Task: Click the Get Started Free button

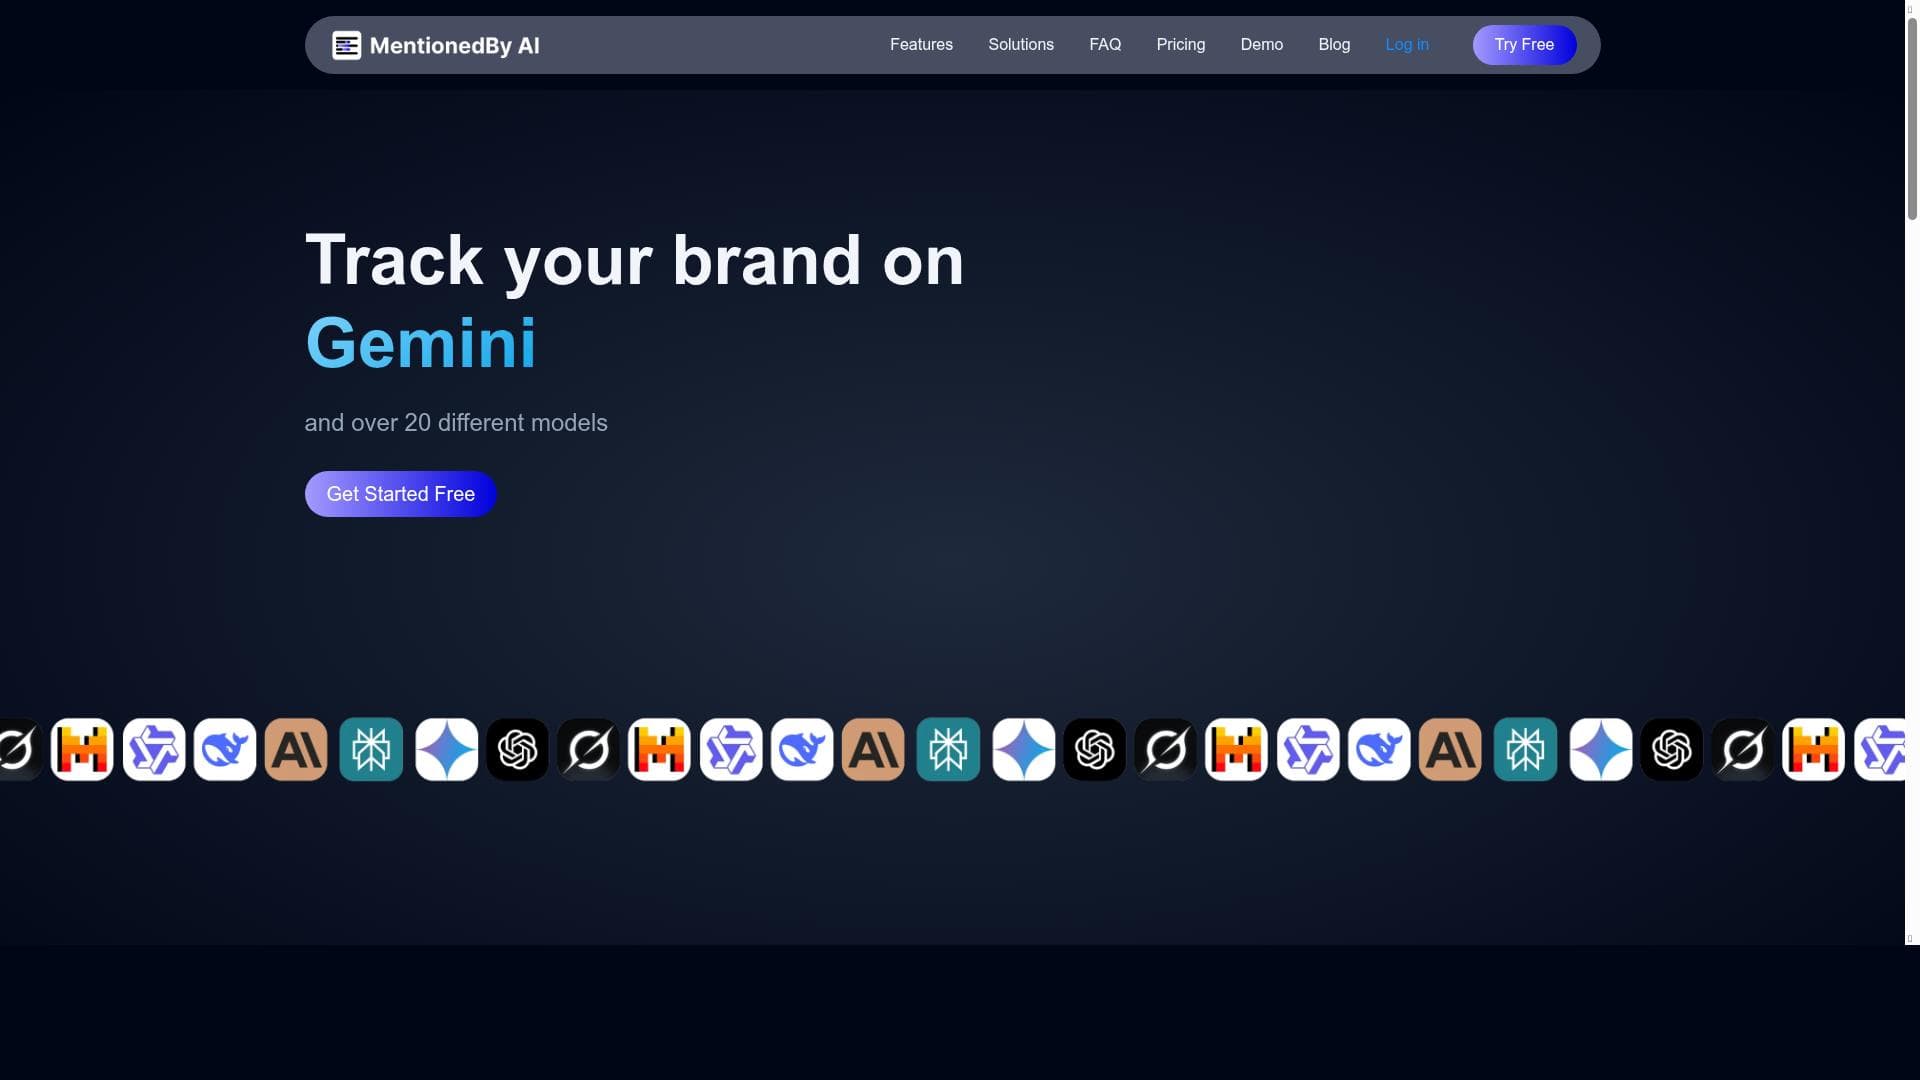Action: pos(401,494)
